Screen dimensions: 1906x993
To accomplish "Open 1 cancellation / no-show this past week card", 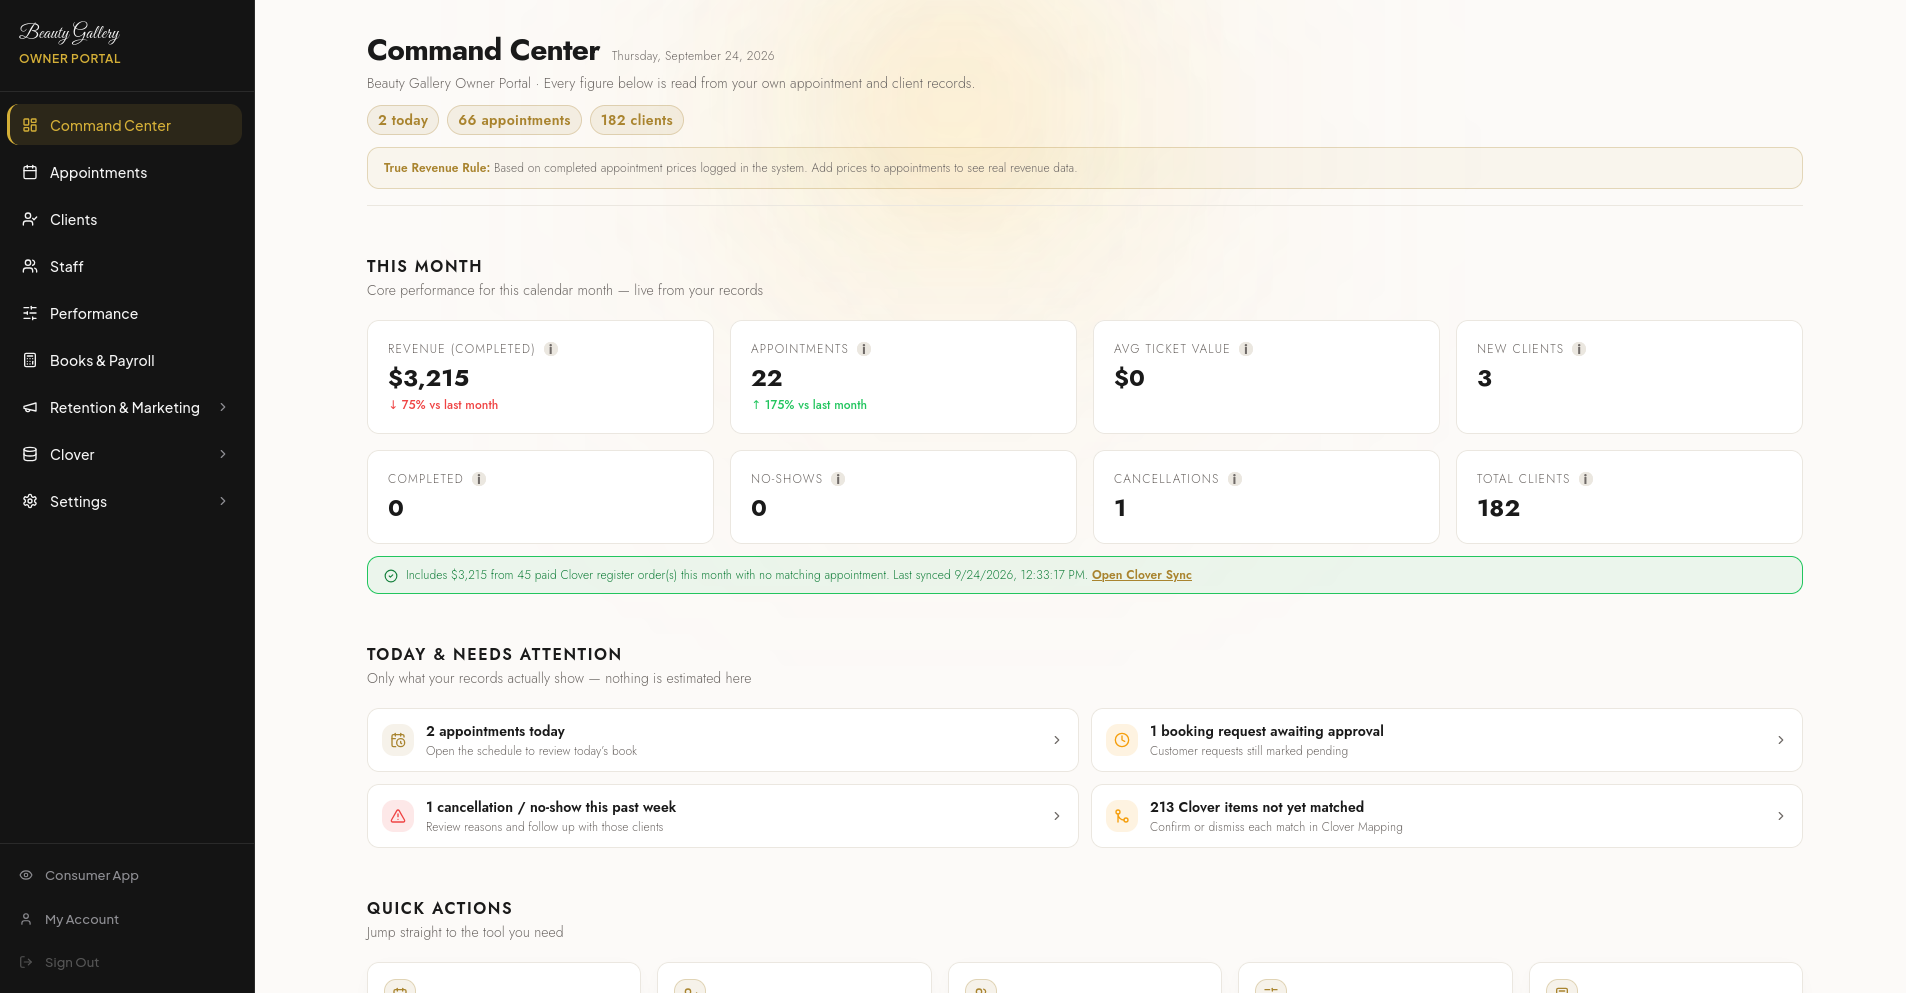I will 723,816.
